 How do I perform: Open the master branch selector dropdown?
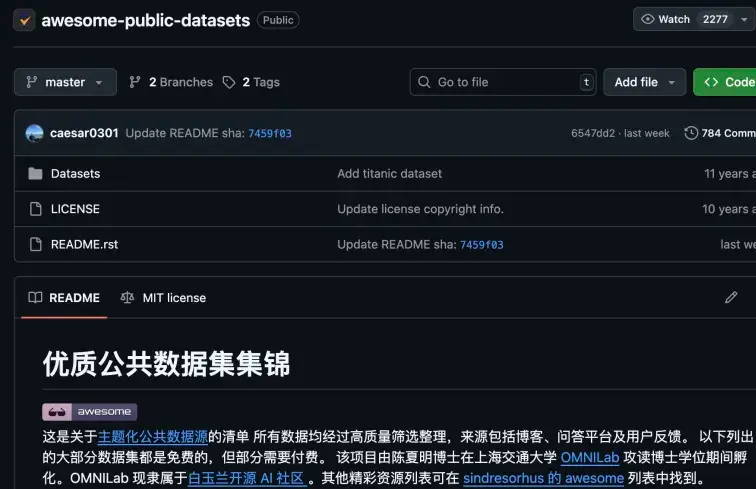pyautogui.click(x=65, y=82)
